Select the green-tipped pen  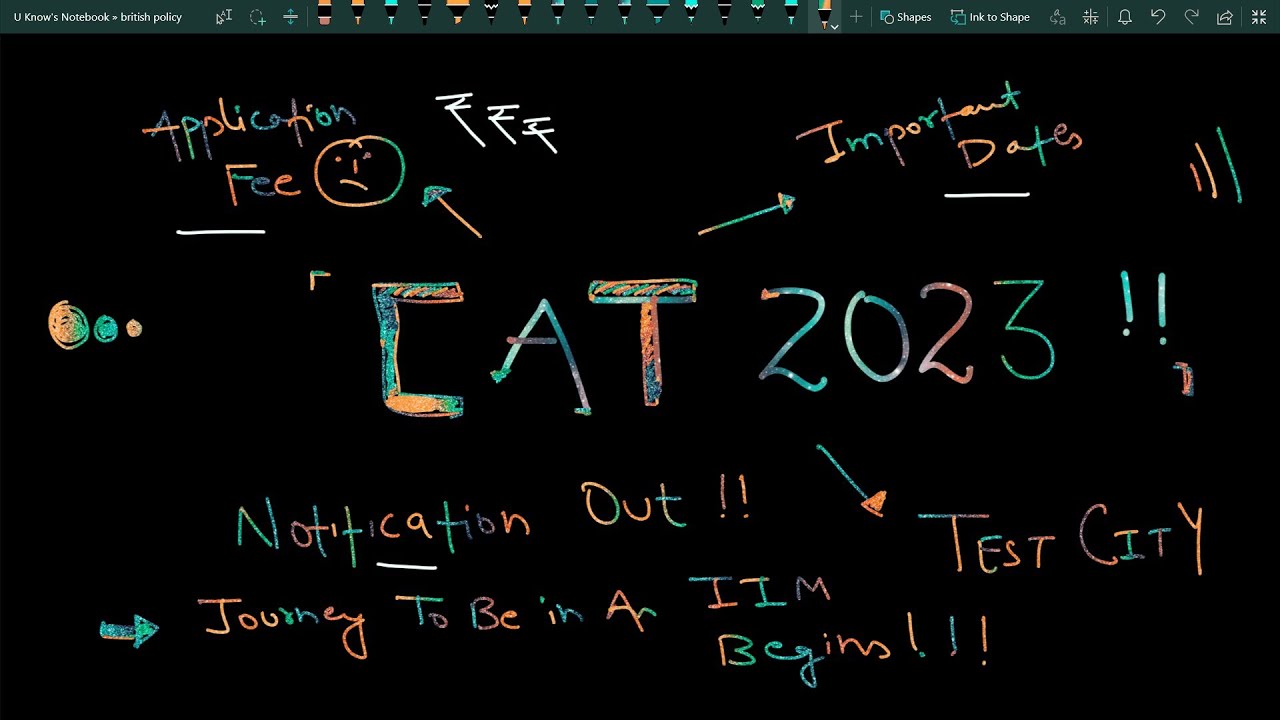point(757,13)
